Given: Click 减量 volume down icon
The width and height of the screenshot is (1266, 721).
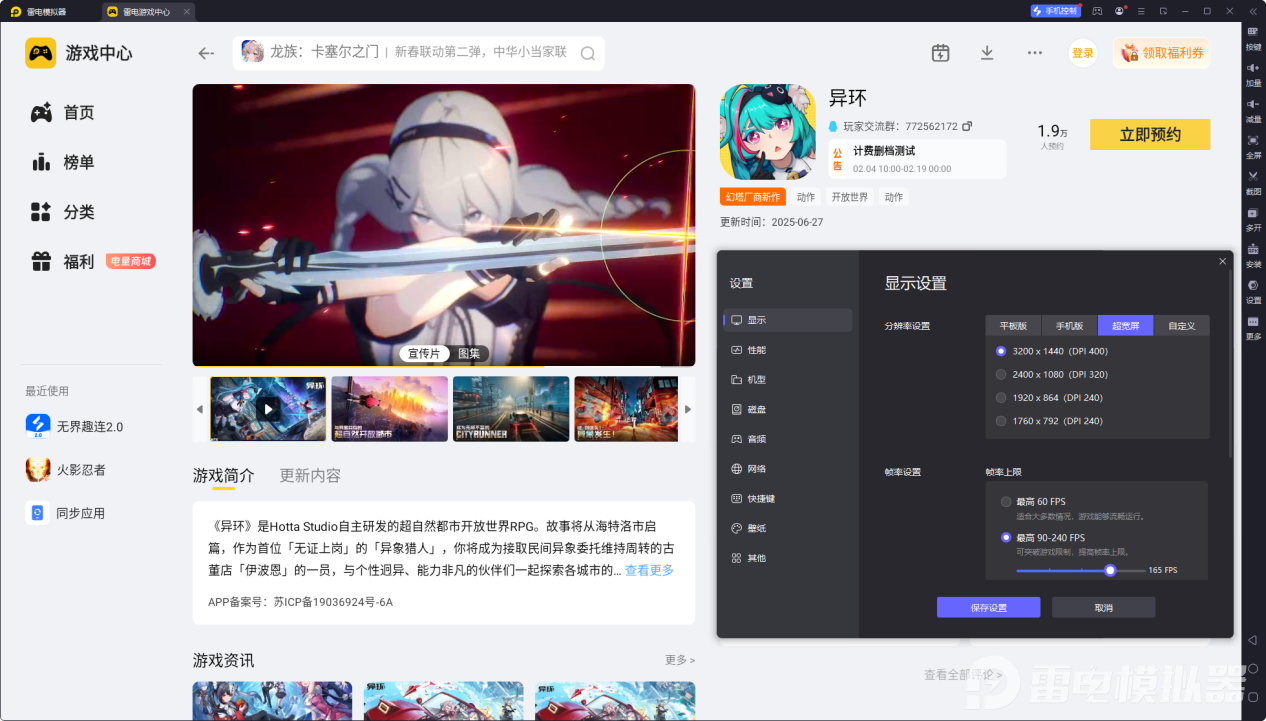Looking at the screenshot, I should (x=1253, y=109).
